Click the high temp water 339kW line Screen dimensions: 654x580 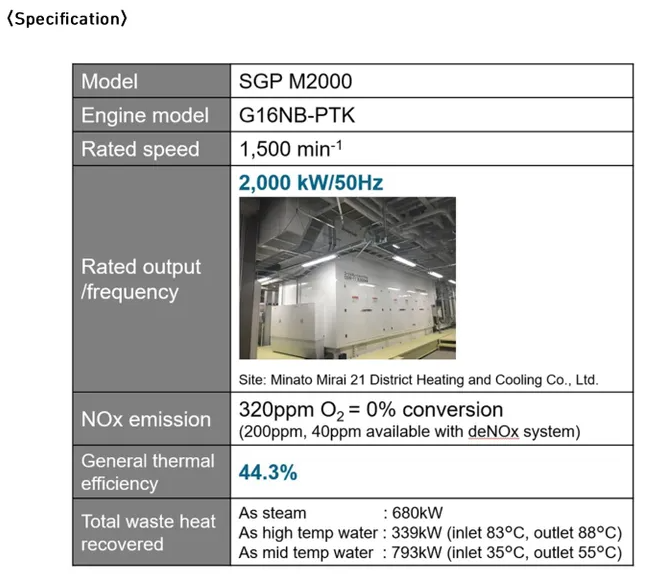430,532
